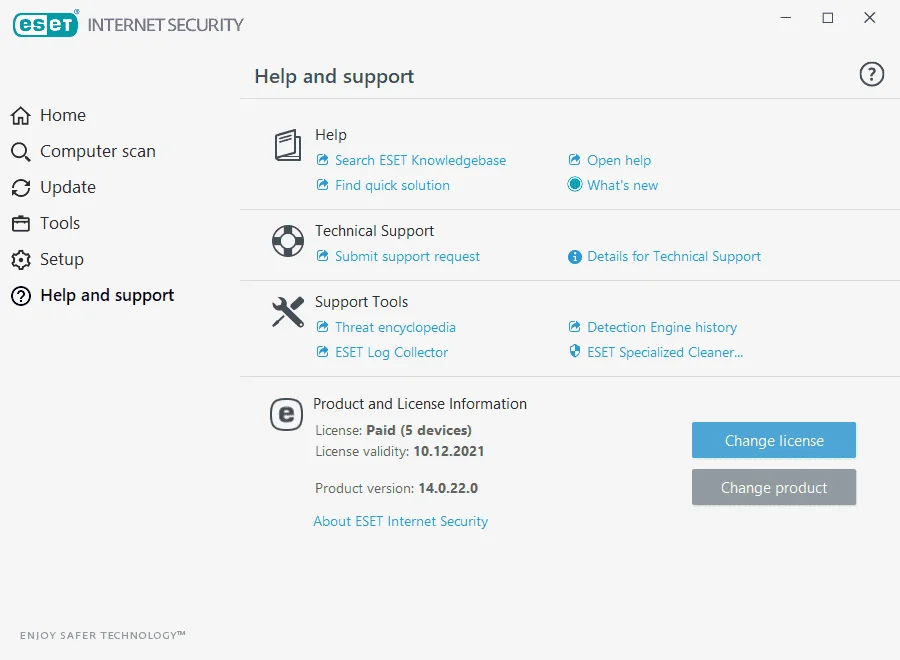The height and width of the screenshot is (660, 900).
Task: Click Submit support request link
Action: pyautogui.click(x=407, y=257)
